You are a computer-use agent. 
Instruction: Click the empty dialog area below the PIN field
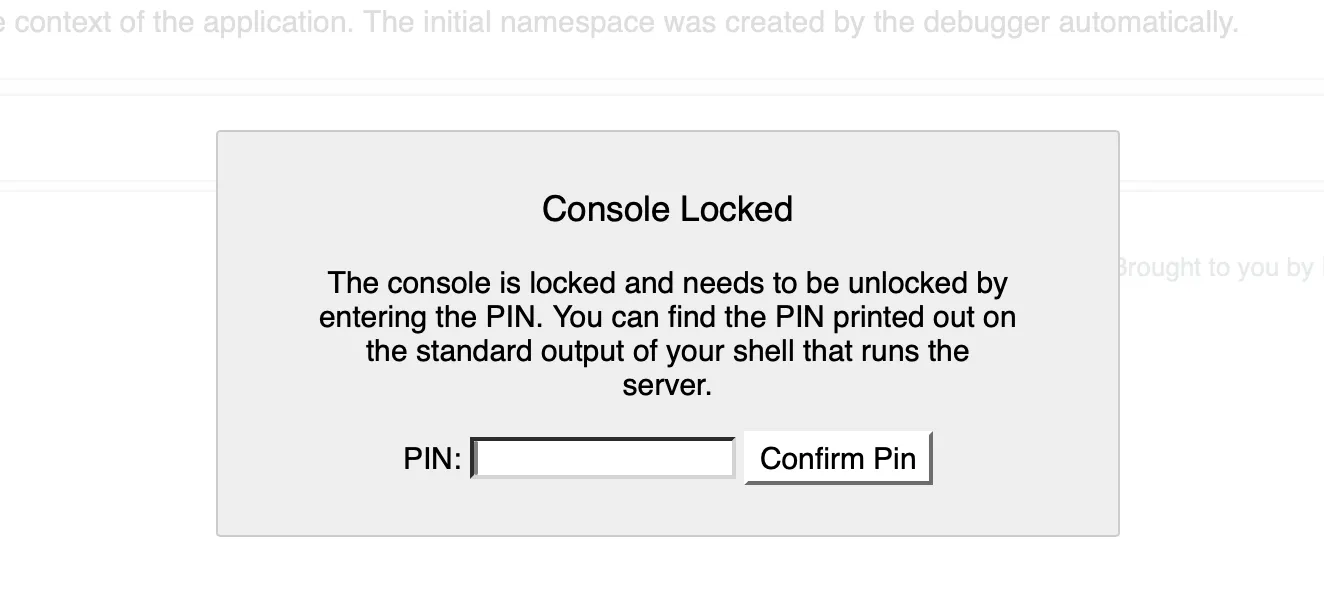[x=667, y=509]
